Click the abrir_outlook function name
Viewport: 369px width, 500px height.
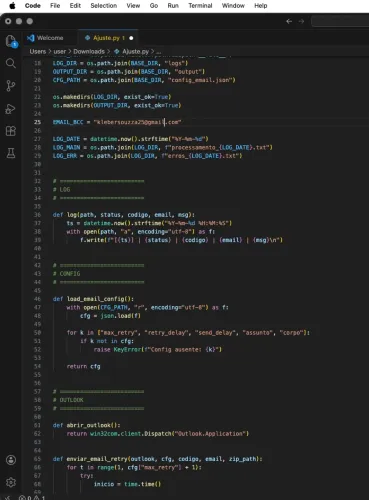point(88,425)
